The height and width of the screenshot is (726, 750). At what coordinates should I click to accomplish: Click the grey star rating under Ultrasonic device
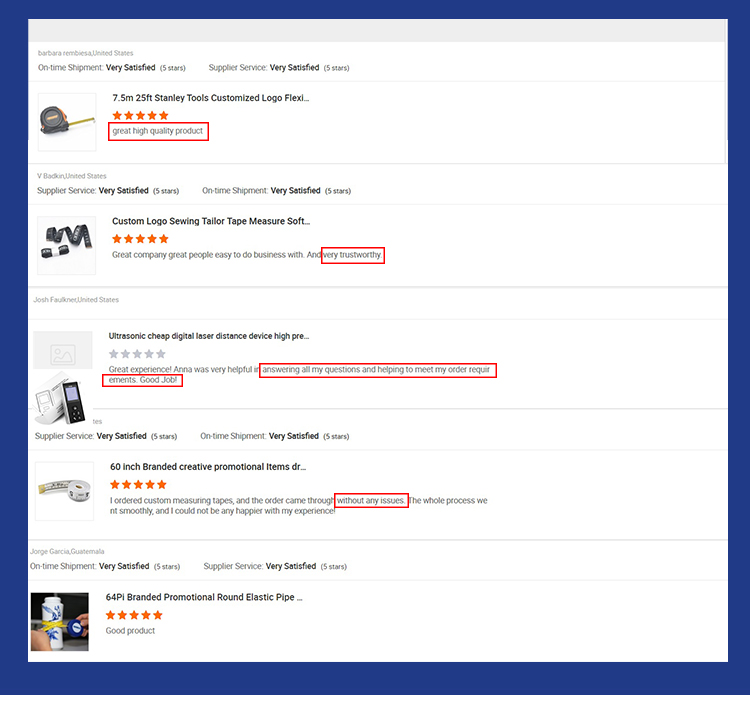click(137, 354)
